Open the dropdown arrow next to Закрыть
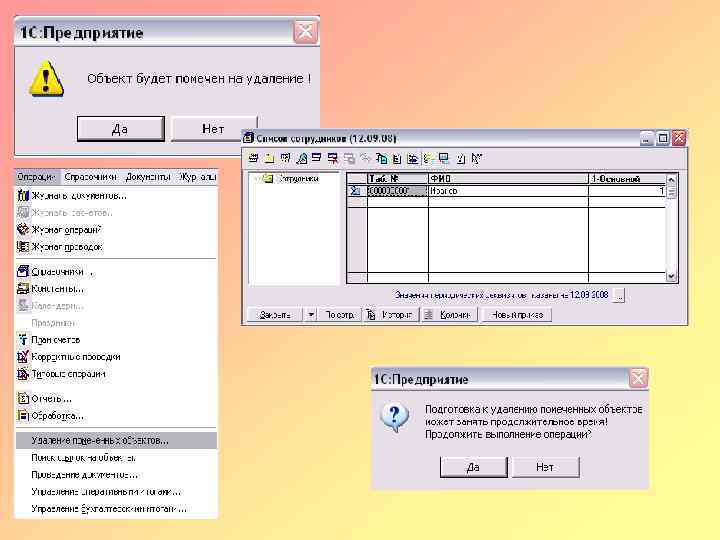Screen dimensions: 720x540 311,315
